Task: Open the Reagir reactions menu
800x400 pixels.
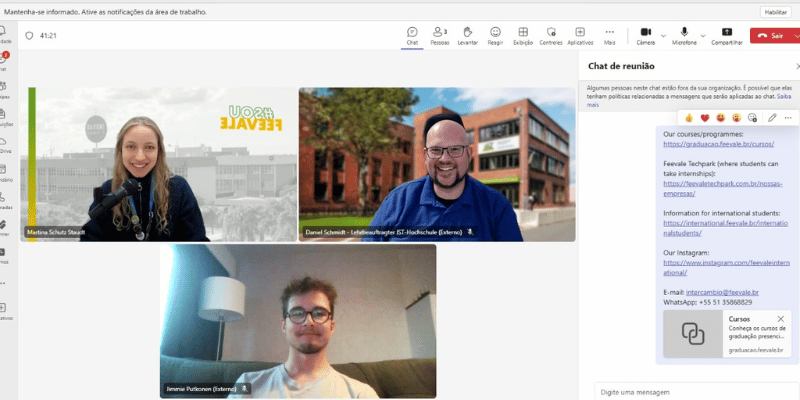Action: [x=495, y=35]
